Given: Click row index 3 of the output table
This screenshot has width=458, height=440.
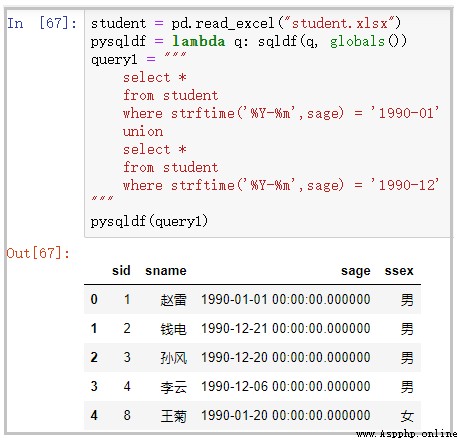Looking at the screenshot, I should coord(94,386).
